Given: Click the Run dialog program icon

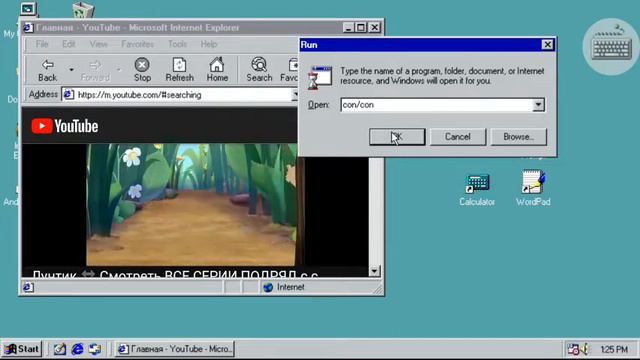Looking at the screenshot, I should (x=320, y=77).
